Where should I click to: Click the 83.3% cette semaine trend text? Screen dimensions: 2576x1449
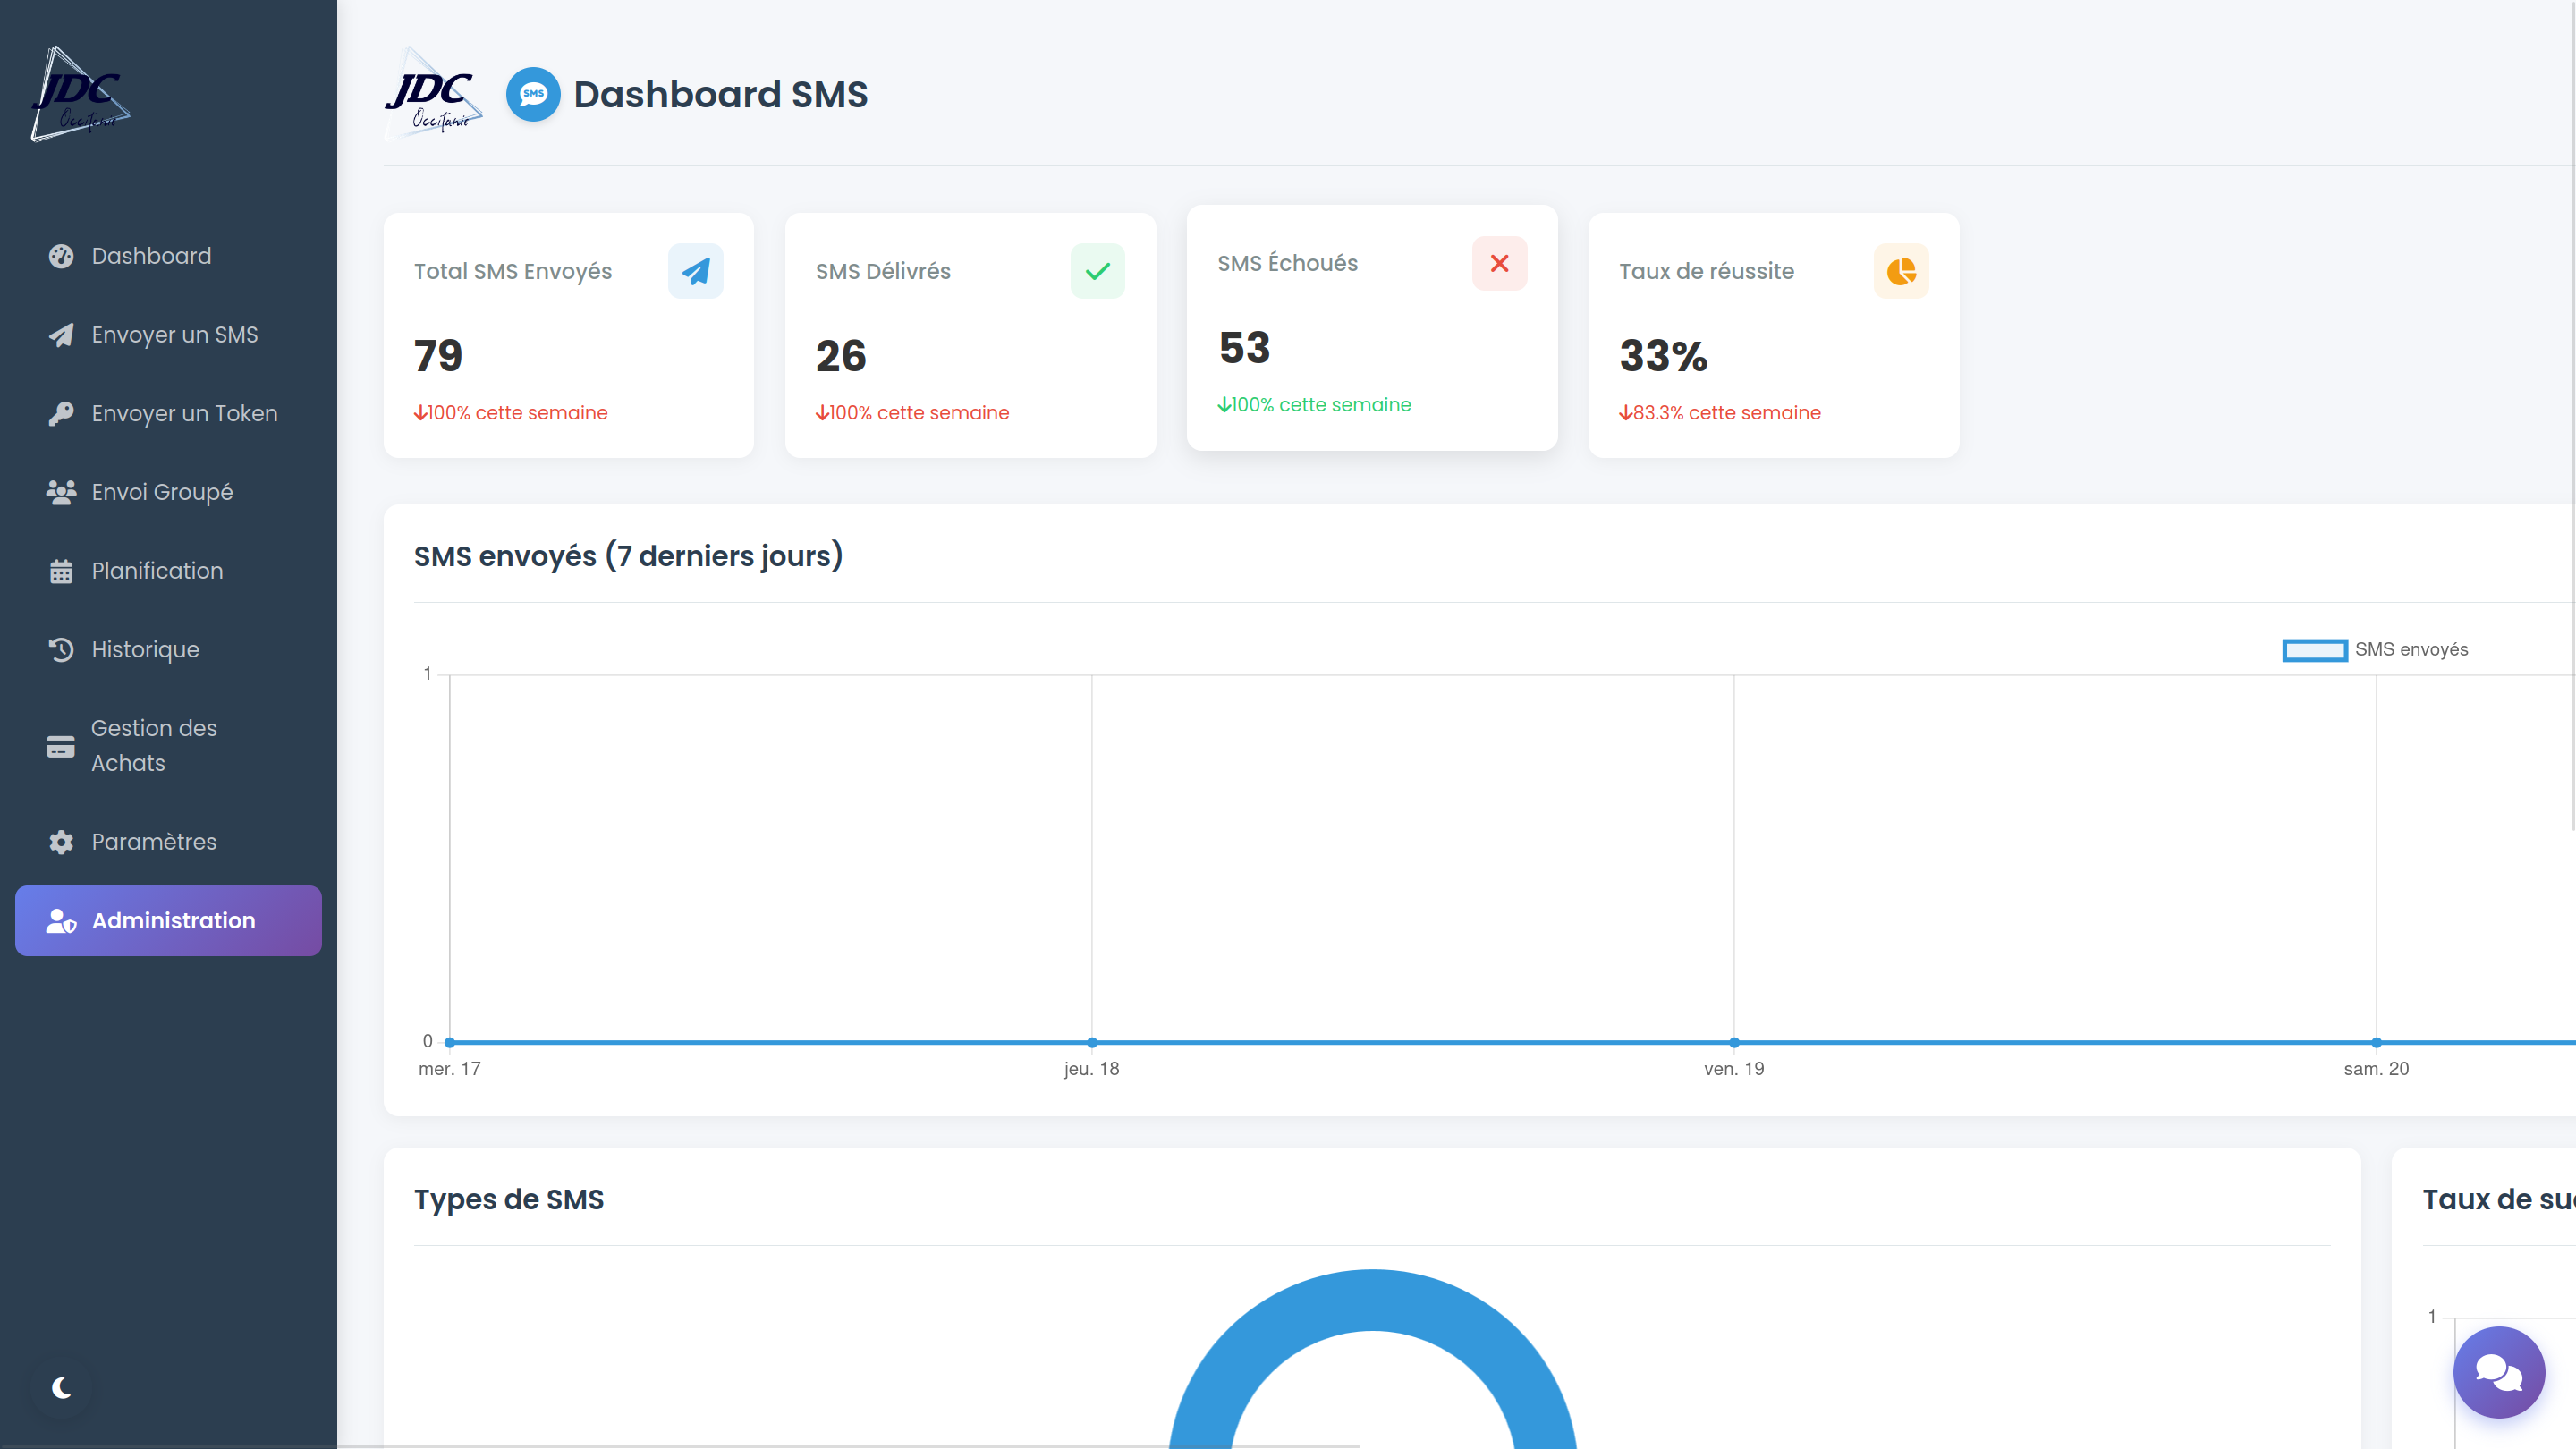point(1720,413)
